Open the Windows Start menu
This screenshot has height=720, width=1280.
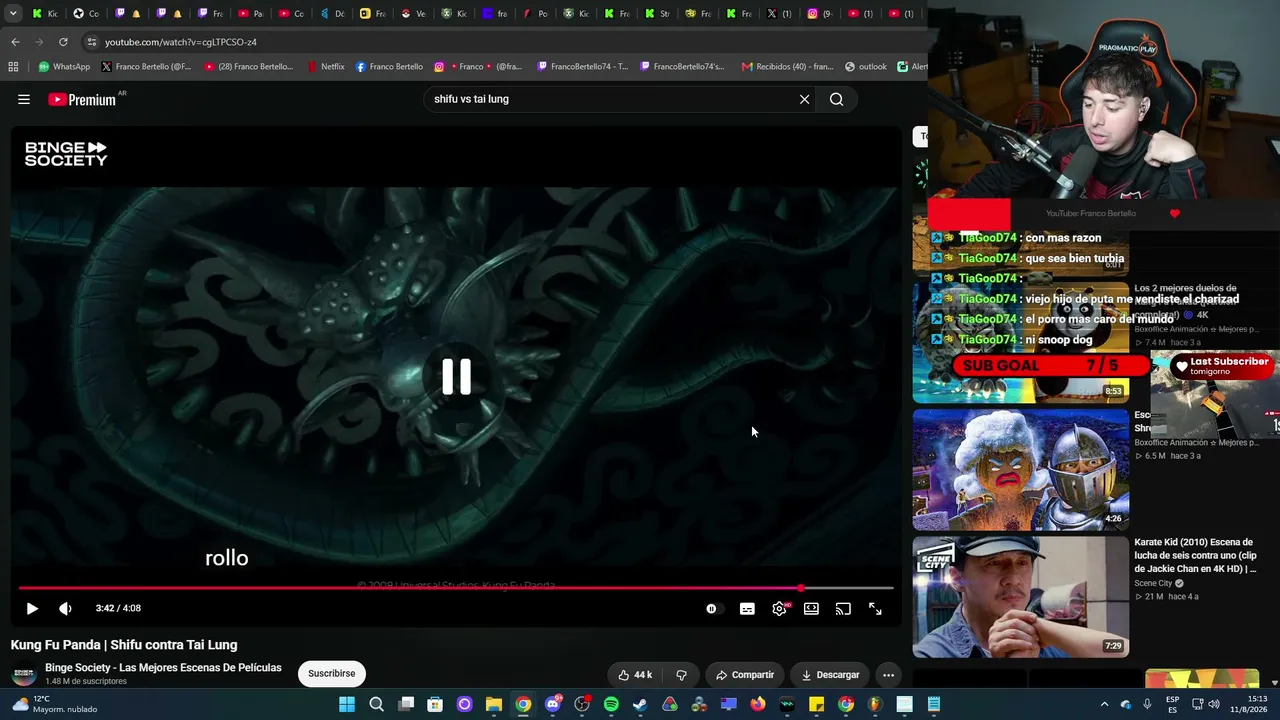[x=347, y=705]
